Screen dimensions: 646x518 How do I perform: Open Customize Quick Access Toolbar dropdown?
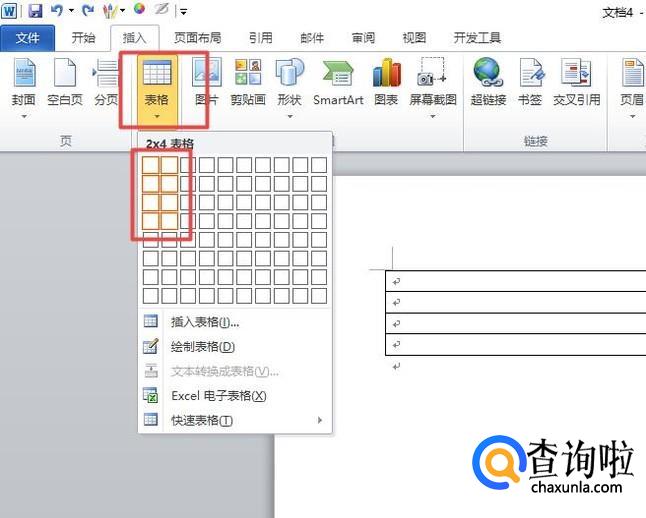[x=184, y=12]
